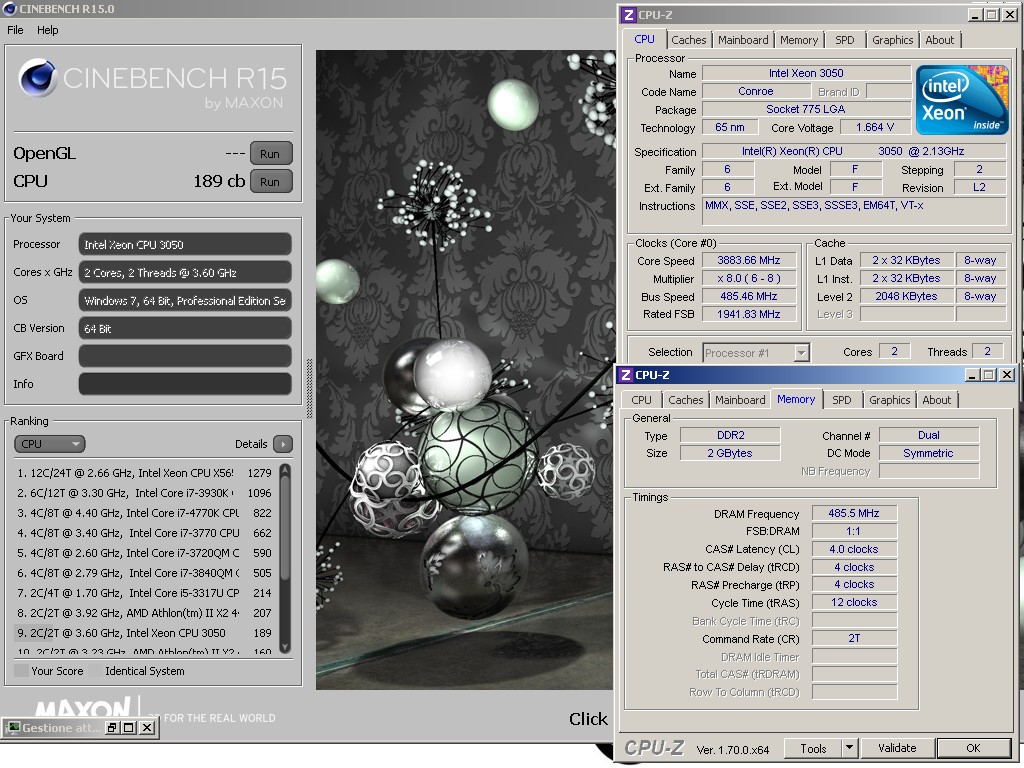Click the Tools button in CPU-Z
The width and height of the screenshot is (1024, 768).
[813, 748]
